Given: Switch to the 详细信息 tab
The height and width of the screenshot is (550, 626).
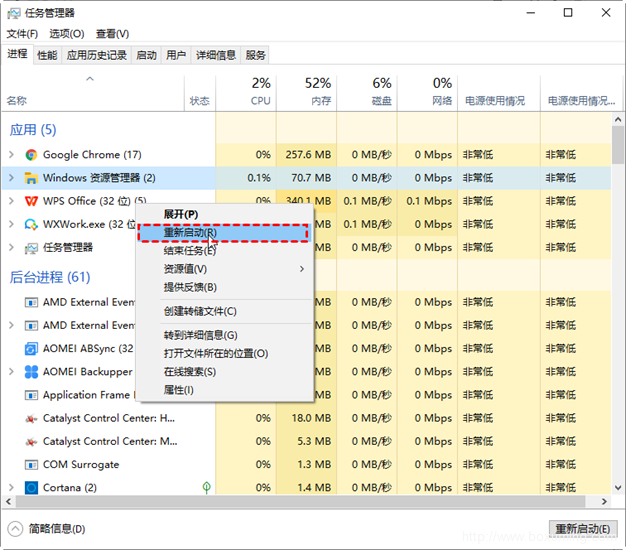Looking at the screenshot, I should click(x=216, y=55).
